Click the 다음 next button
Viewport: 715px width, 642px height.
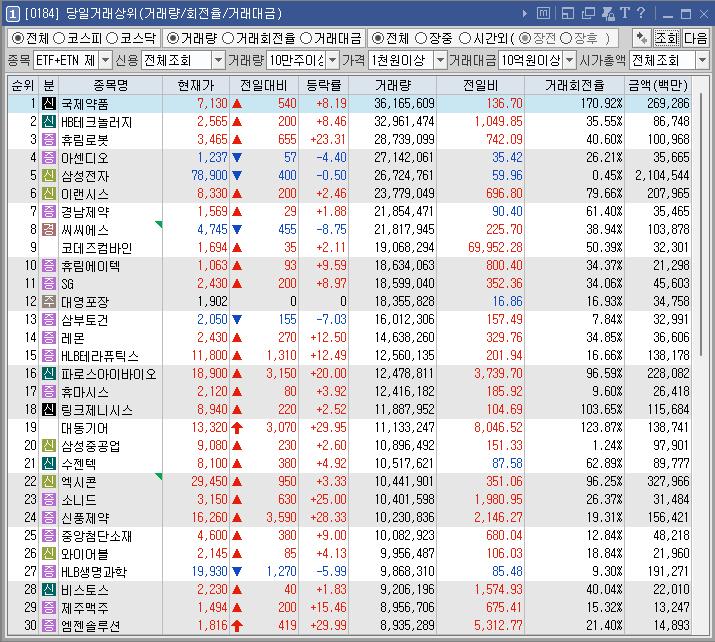pyautogui.click(x=694, y=38)
